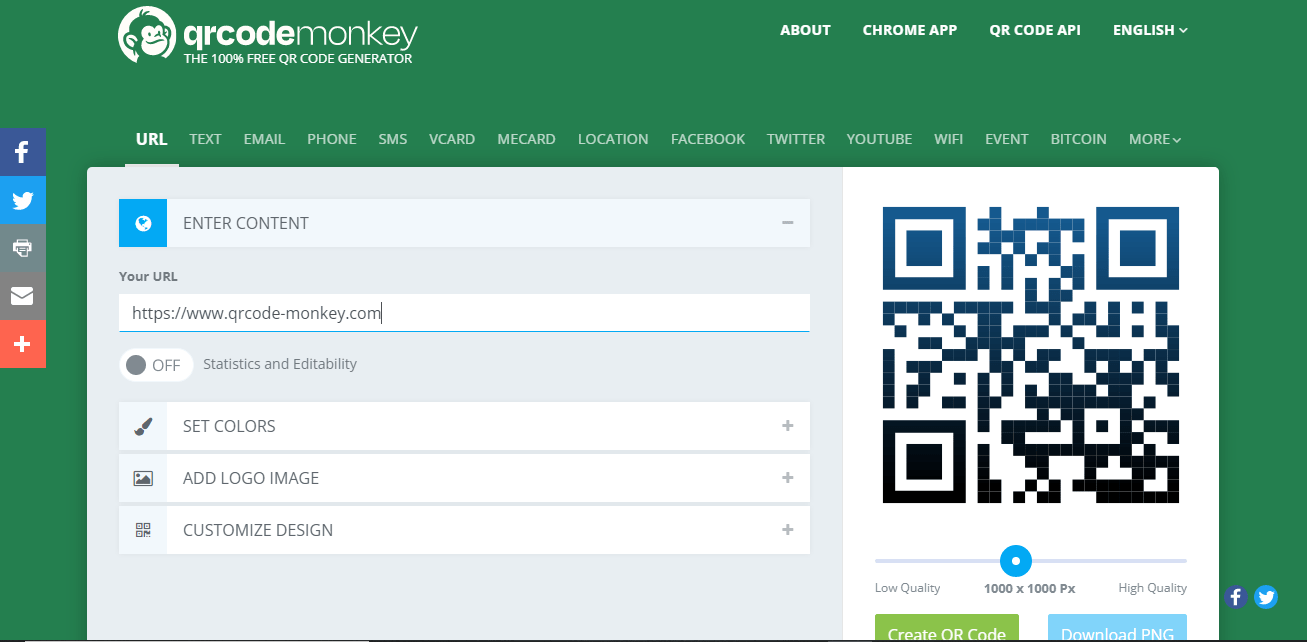Open the VCard tab
Viewport: 1307px width, 642px height.
(452, 139)
